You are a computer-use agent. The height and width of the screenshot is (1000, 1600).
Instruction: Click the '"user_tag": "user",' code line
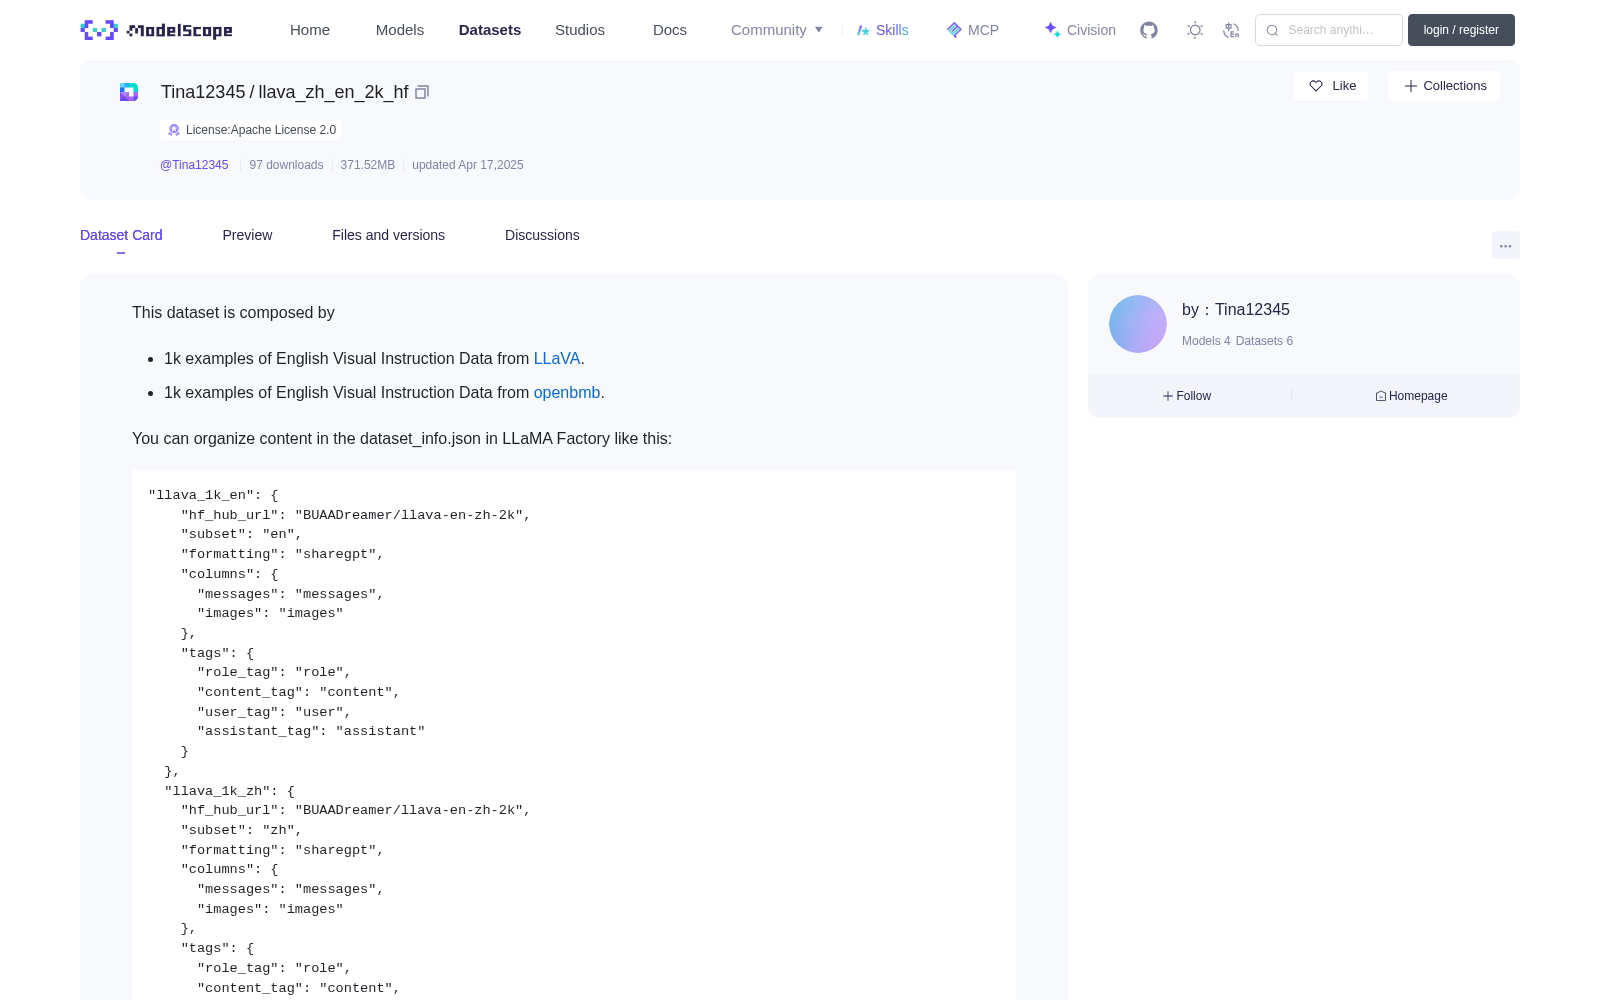click(274, 712)
